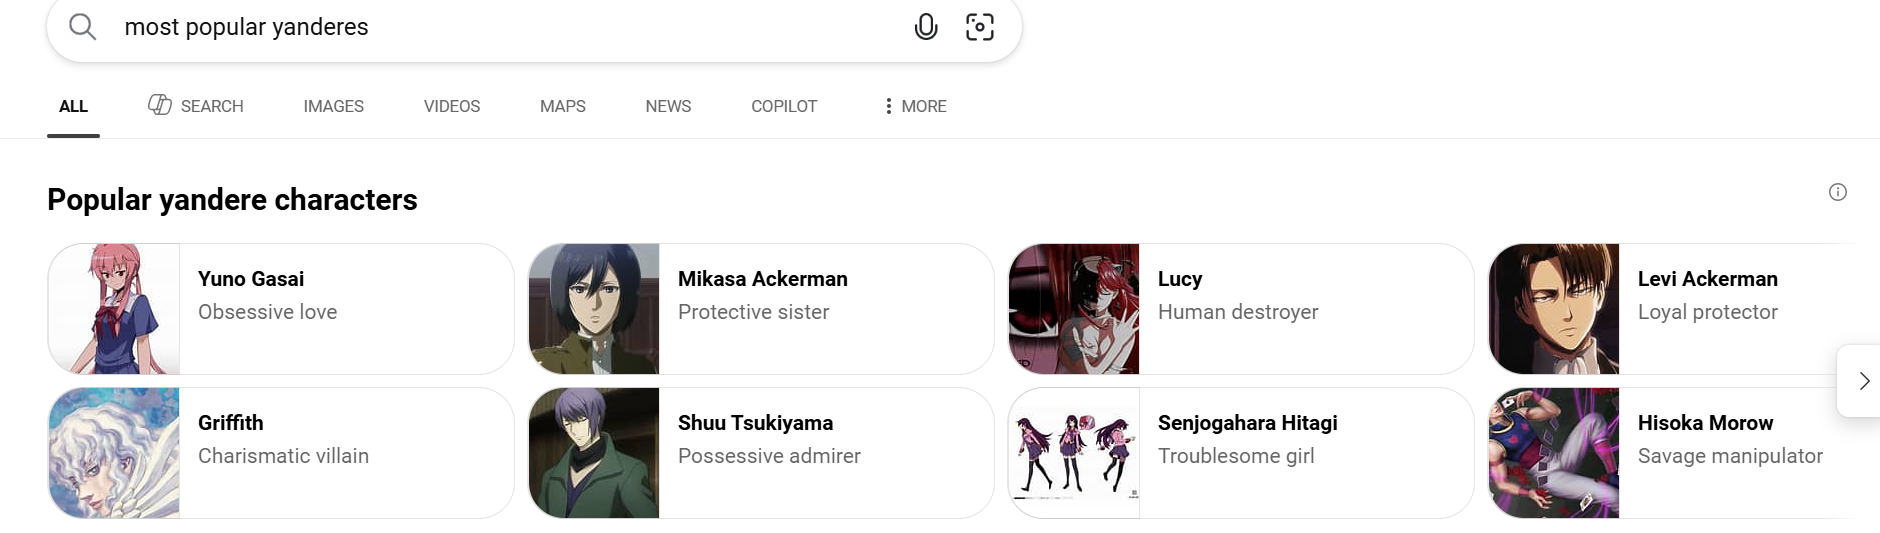The width and height of the screenshot is (1880, 533).
Task: Open the Yuno Gasai thumbnail image
Action: [x=114, y=309]
